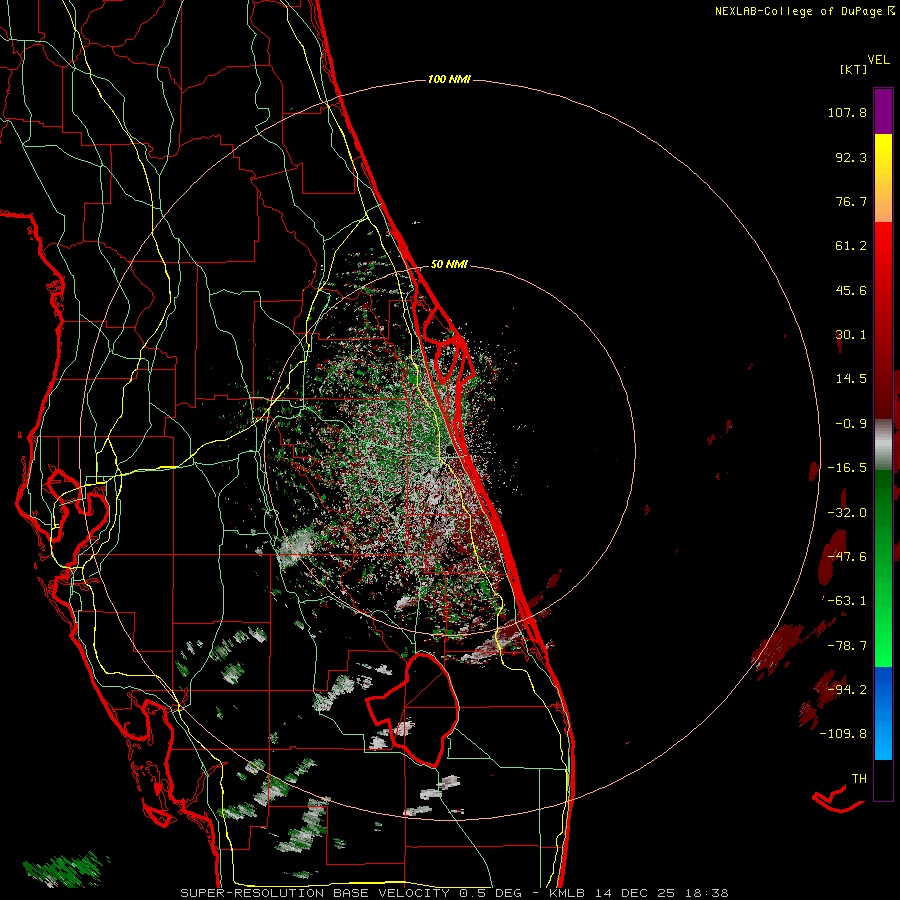Pick the gray near-zero segment of the color bar
900x900 pixels.
click(883, 442)
